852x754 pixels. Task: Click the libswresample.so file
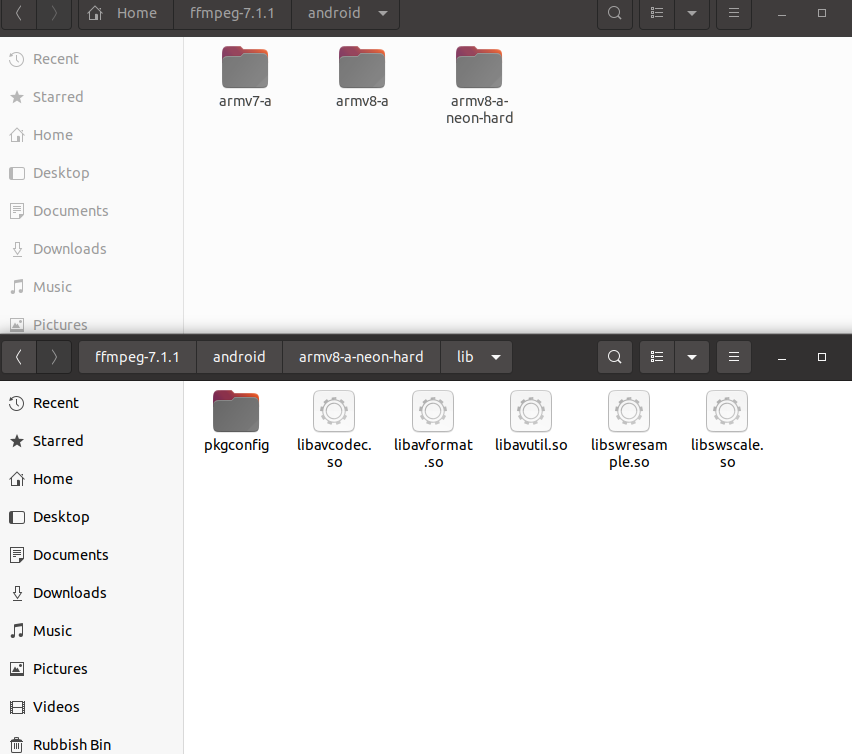(x=629, y=429)
